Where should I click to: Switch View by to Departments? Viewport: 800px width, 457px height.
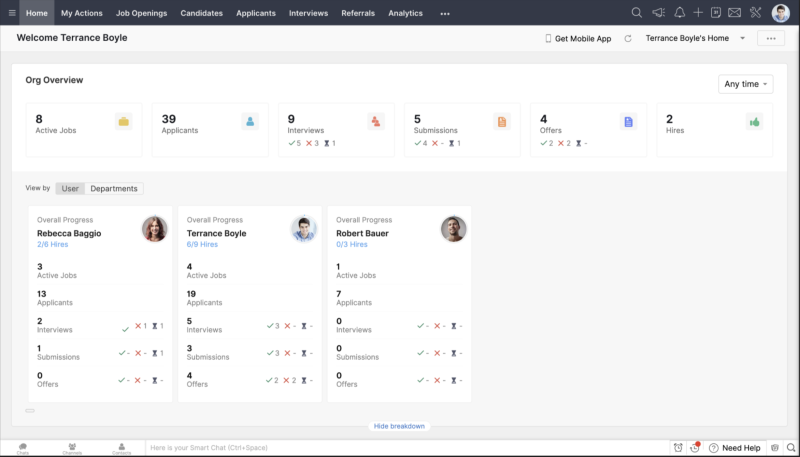click(114, 189)
